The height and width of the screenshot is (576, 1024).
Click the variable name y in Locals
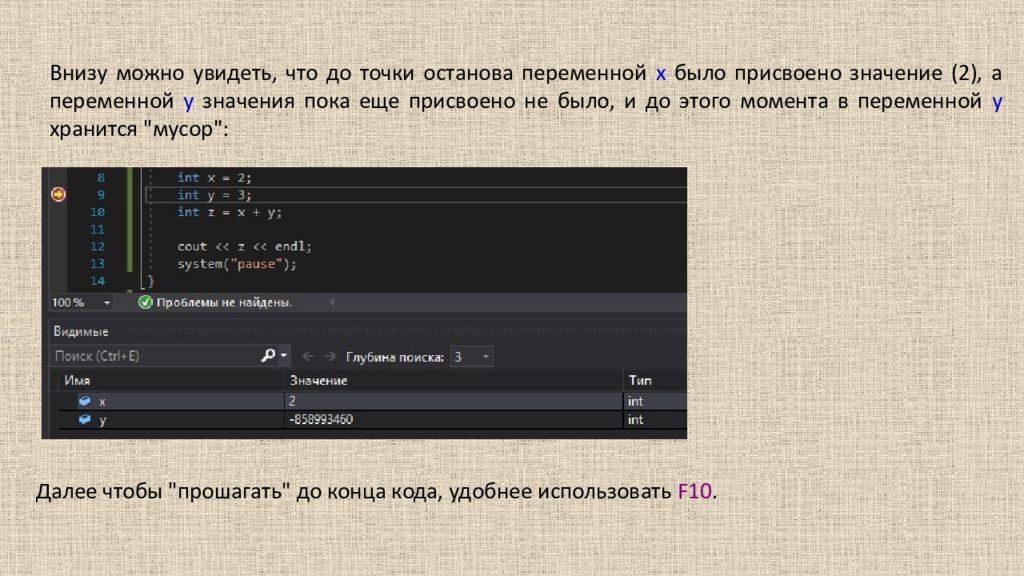pos(103,420)
